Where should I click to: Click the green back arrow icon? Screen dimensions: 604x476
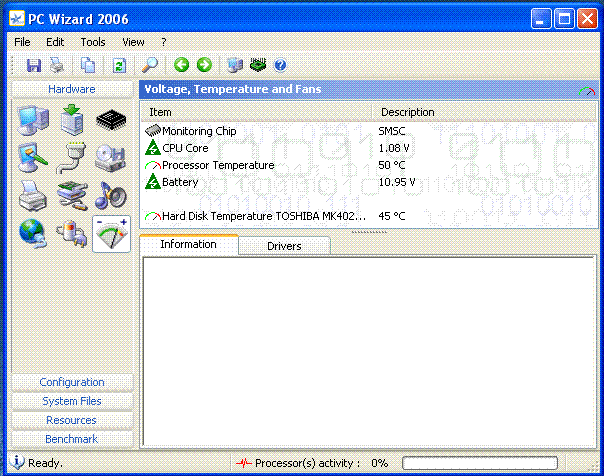point(181,65)
